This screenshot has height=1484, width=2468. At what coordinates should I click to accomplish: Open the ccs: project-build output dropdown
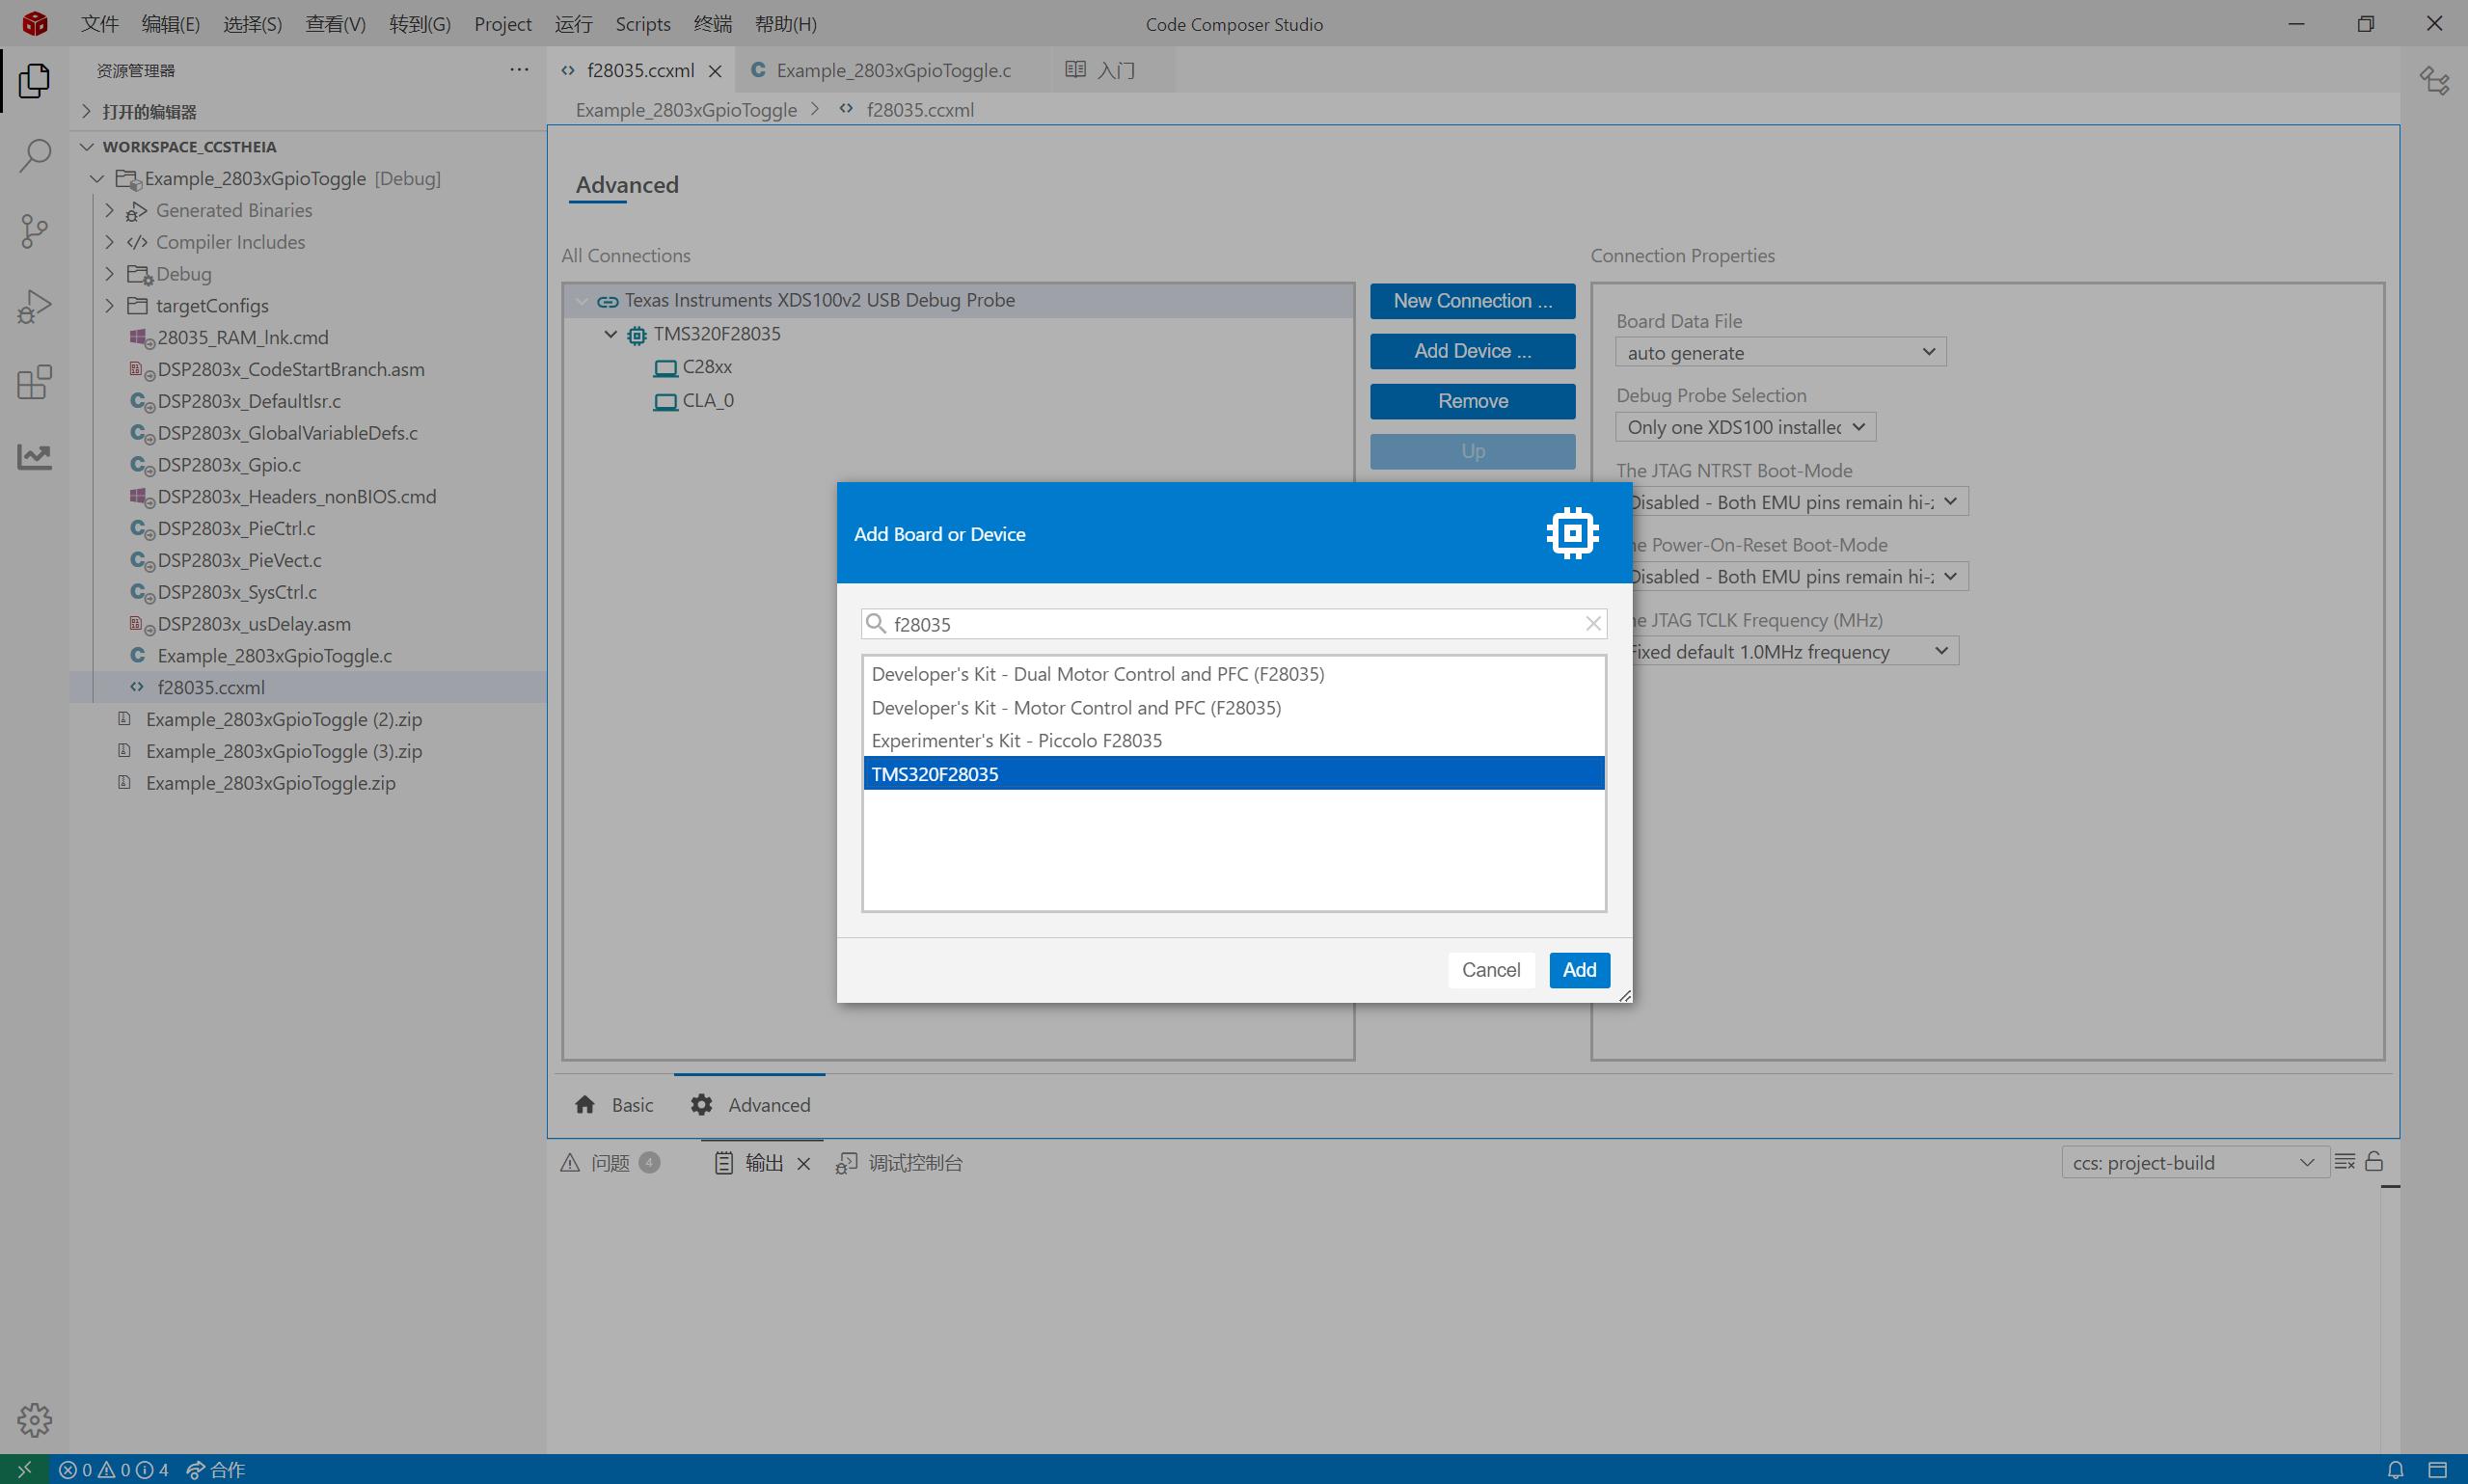pos(2194,1163)
